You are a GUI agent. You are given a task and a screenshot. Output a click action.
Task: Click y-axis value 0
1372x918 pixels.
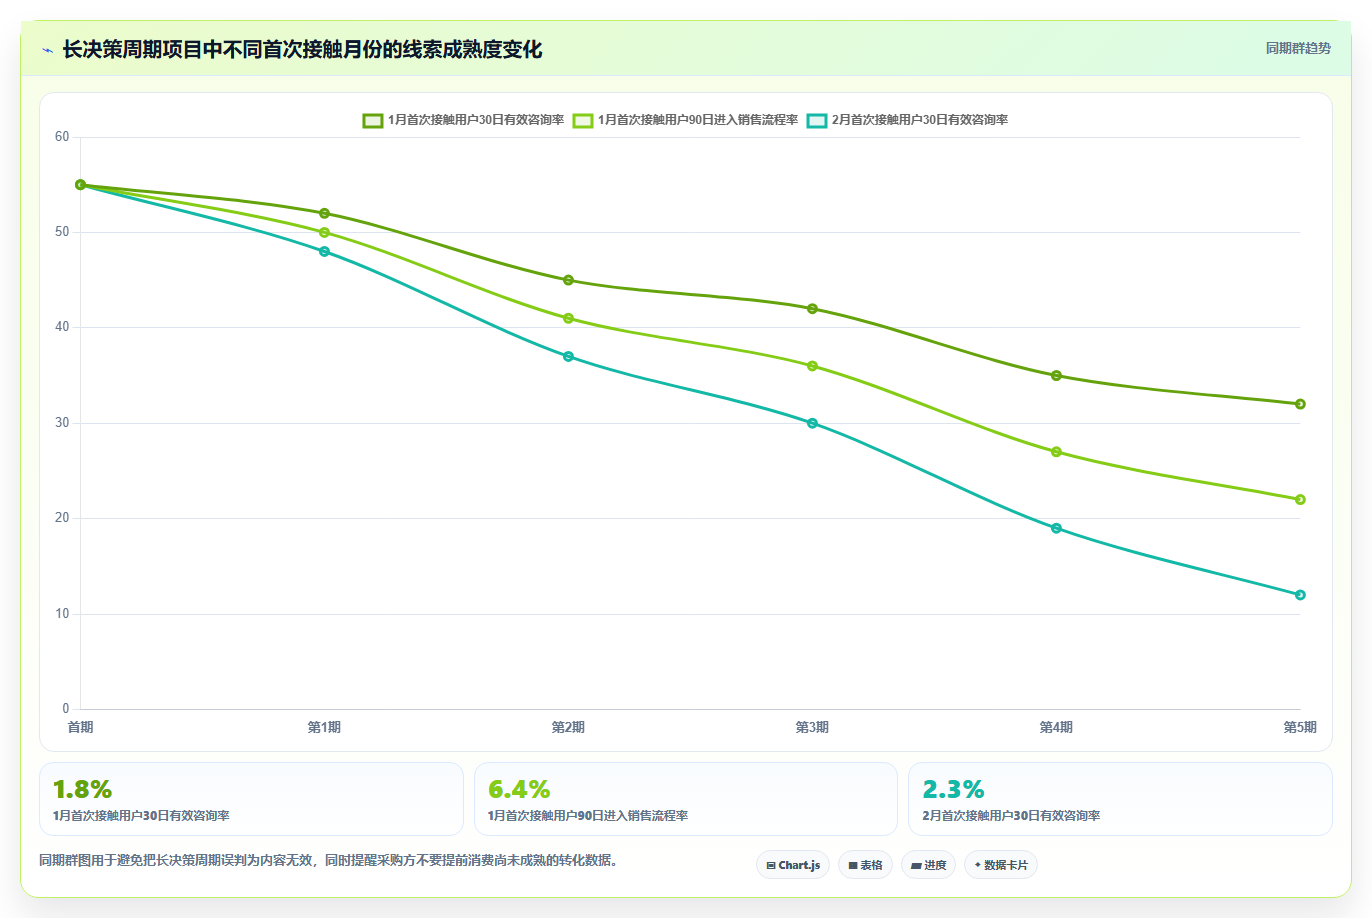click(66, 709)
